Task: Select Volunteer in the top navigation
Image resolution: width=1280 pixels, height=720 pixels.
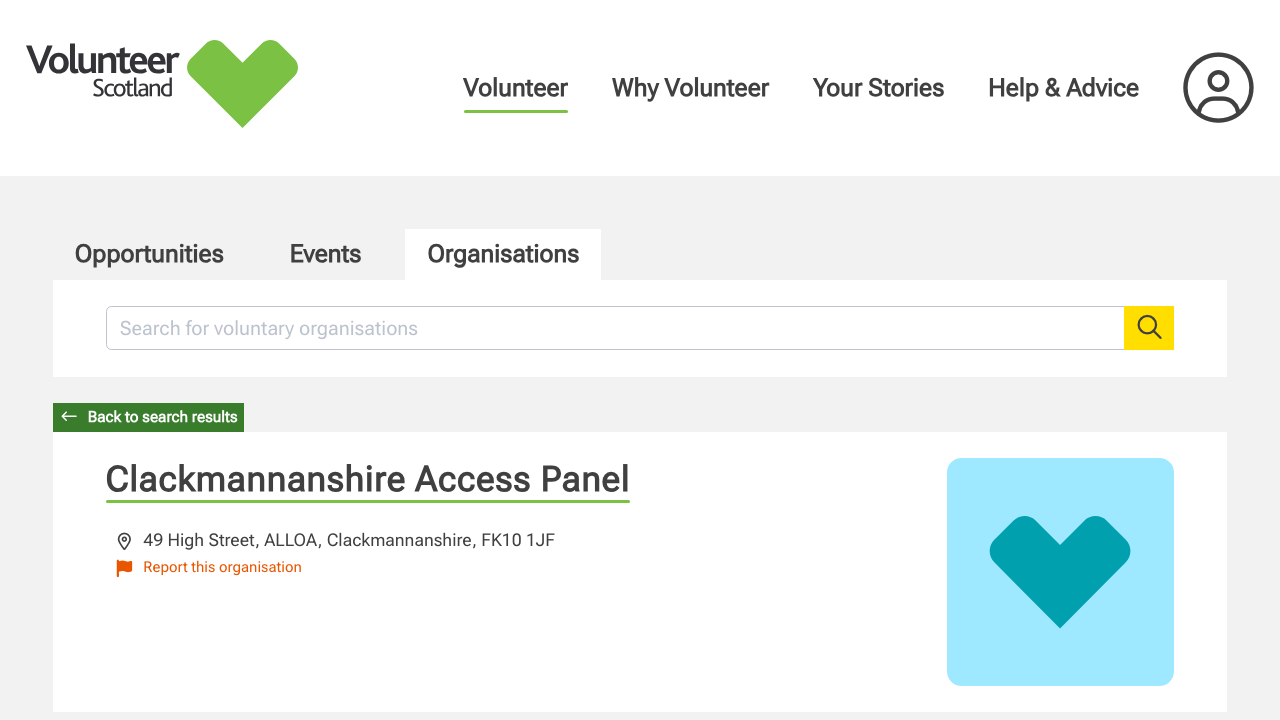Action: pyautogui.click(x=515, y=88)
